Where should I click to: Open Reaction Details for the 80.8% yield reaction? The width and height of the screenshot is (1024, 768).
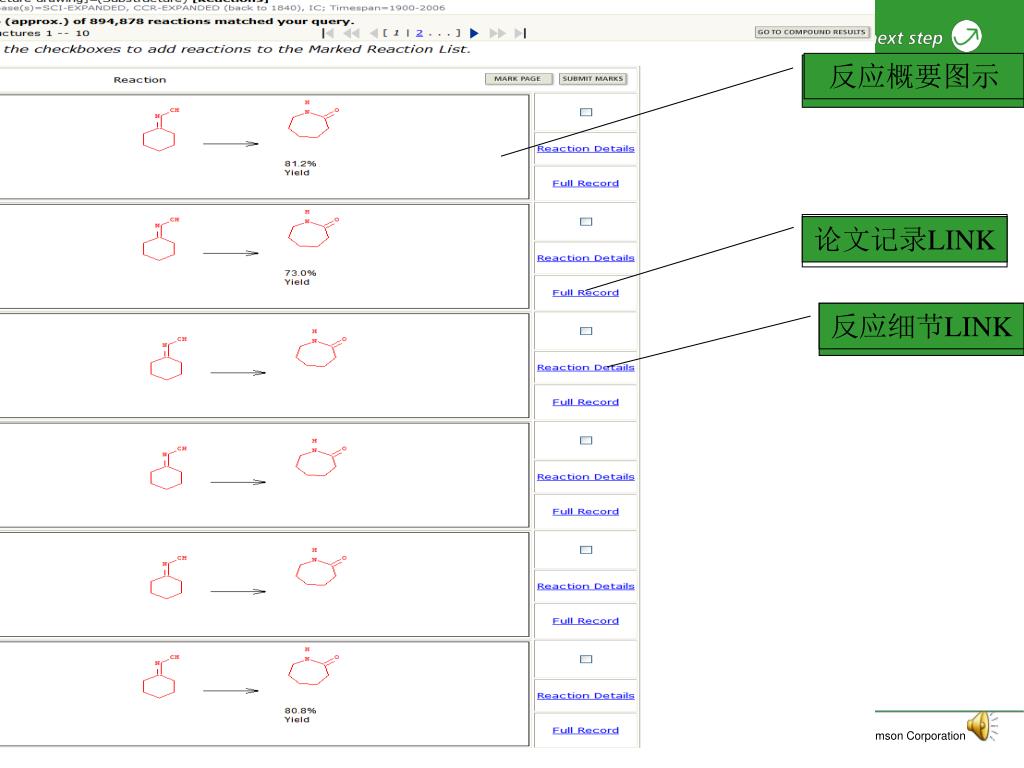[x=586, y=696]
